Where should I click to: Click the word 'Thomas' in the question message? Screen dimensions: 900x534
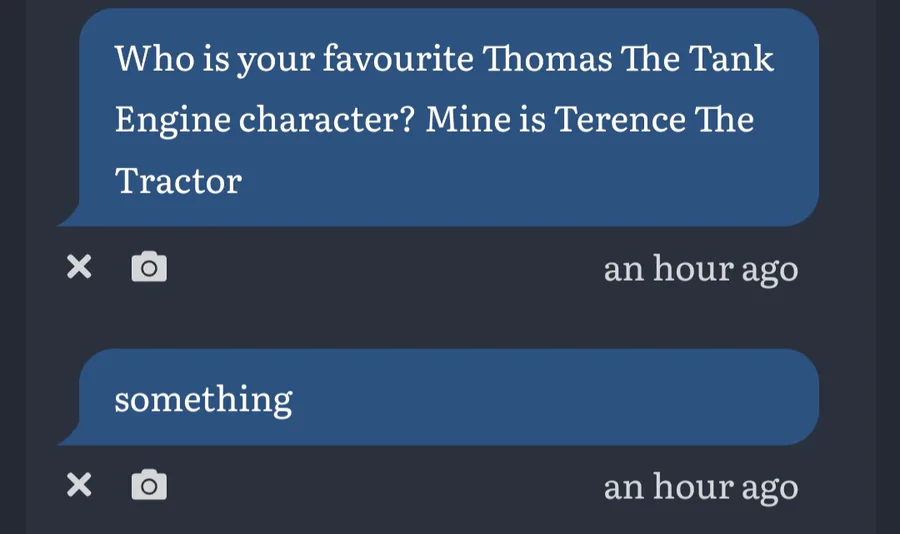tap(548, 59)
